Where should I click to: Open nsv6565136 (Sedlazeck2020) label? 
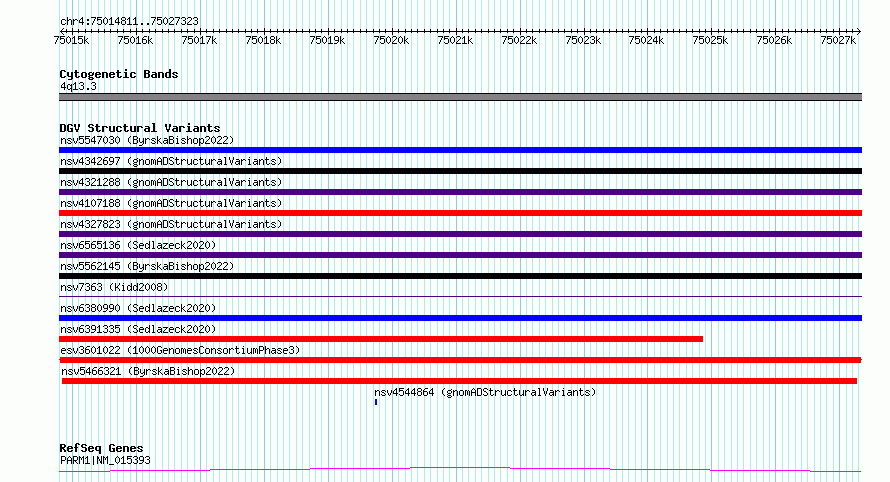(138, 245)
